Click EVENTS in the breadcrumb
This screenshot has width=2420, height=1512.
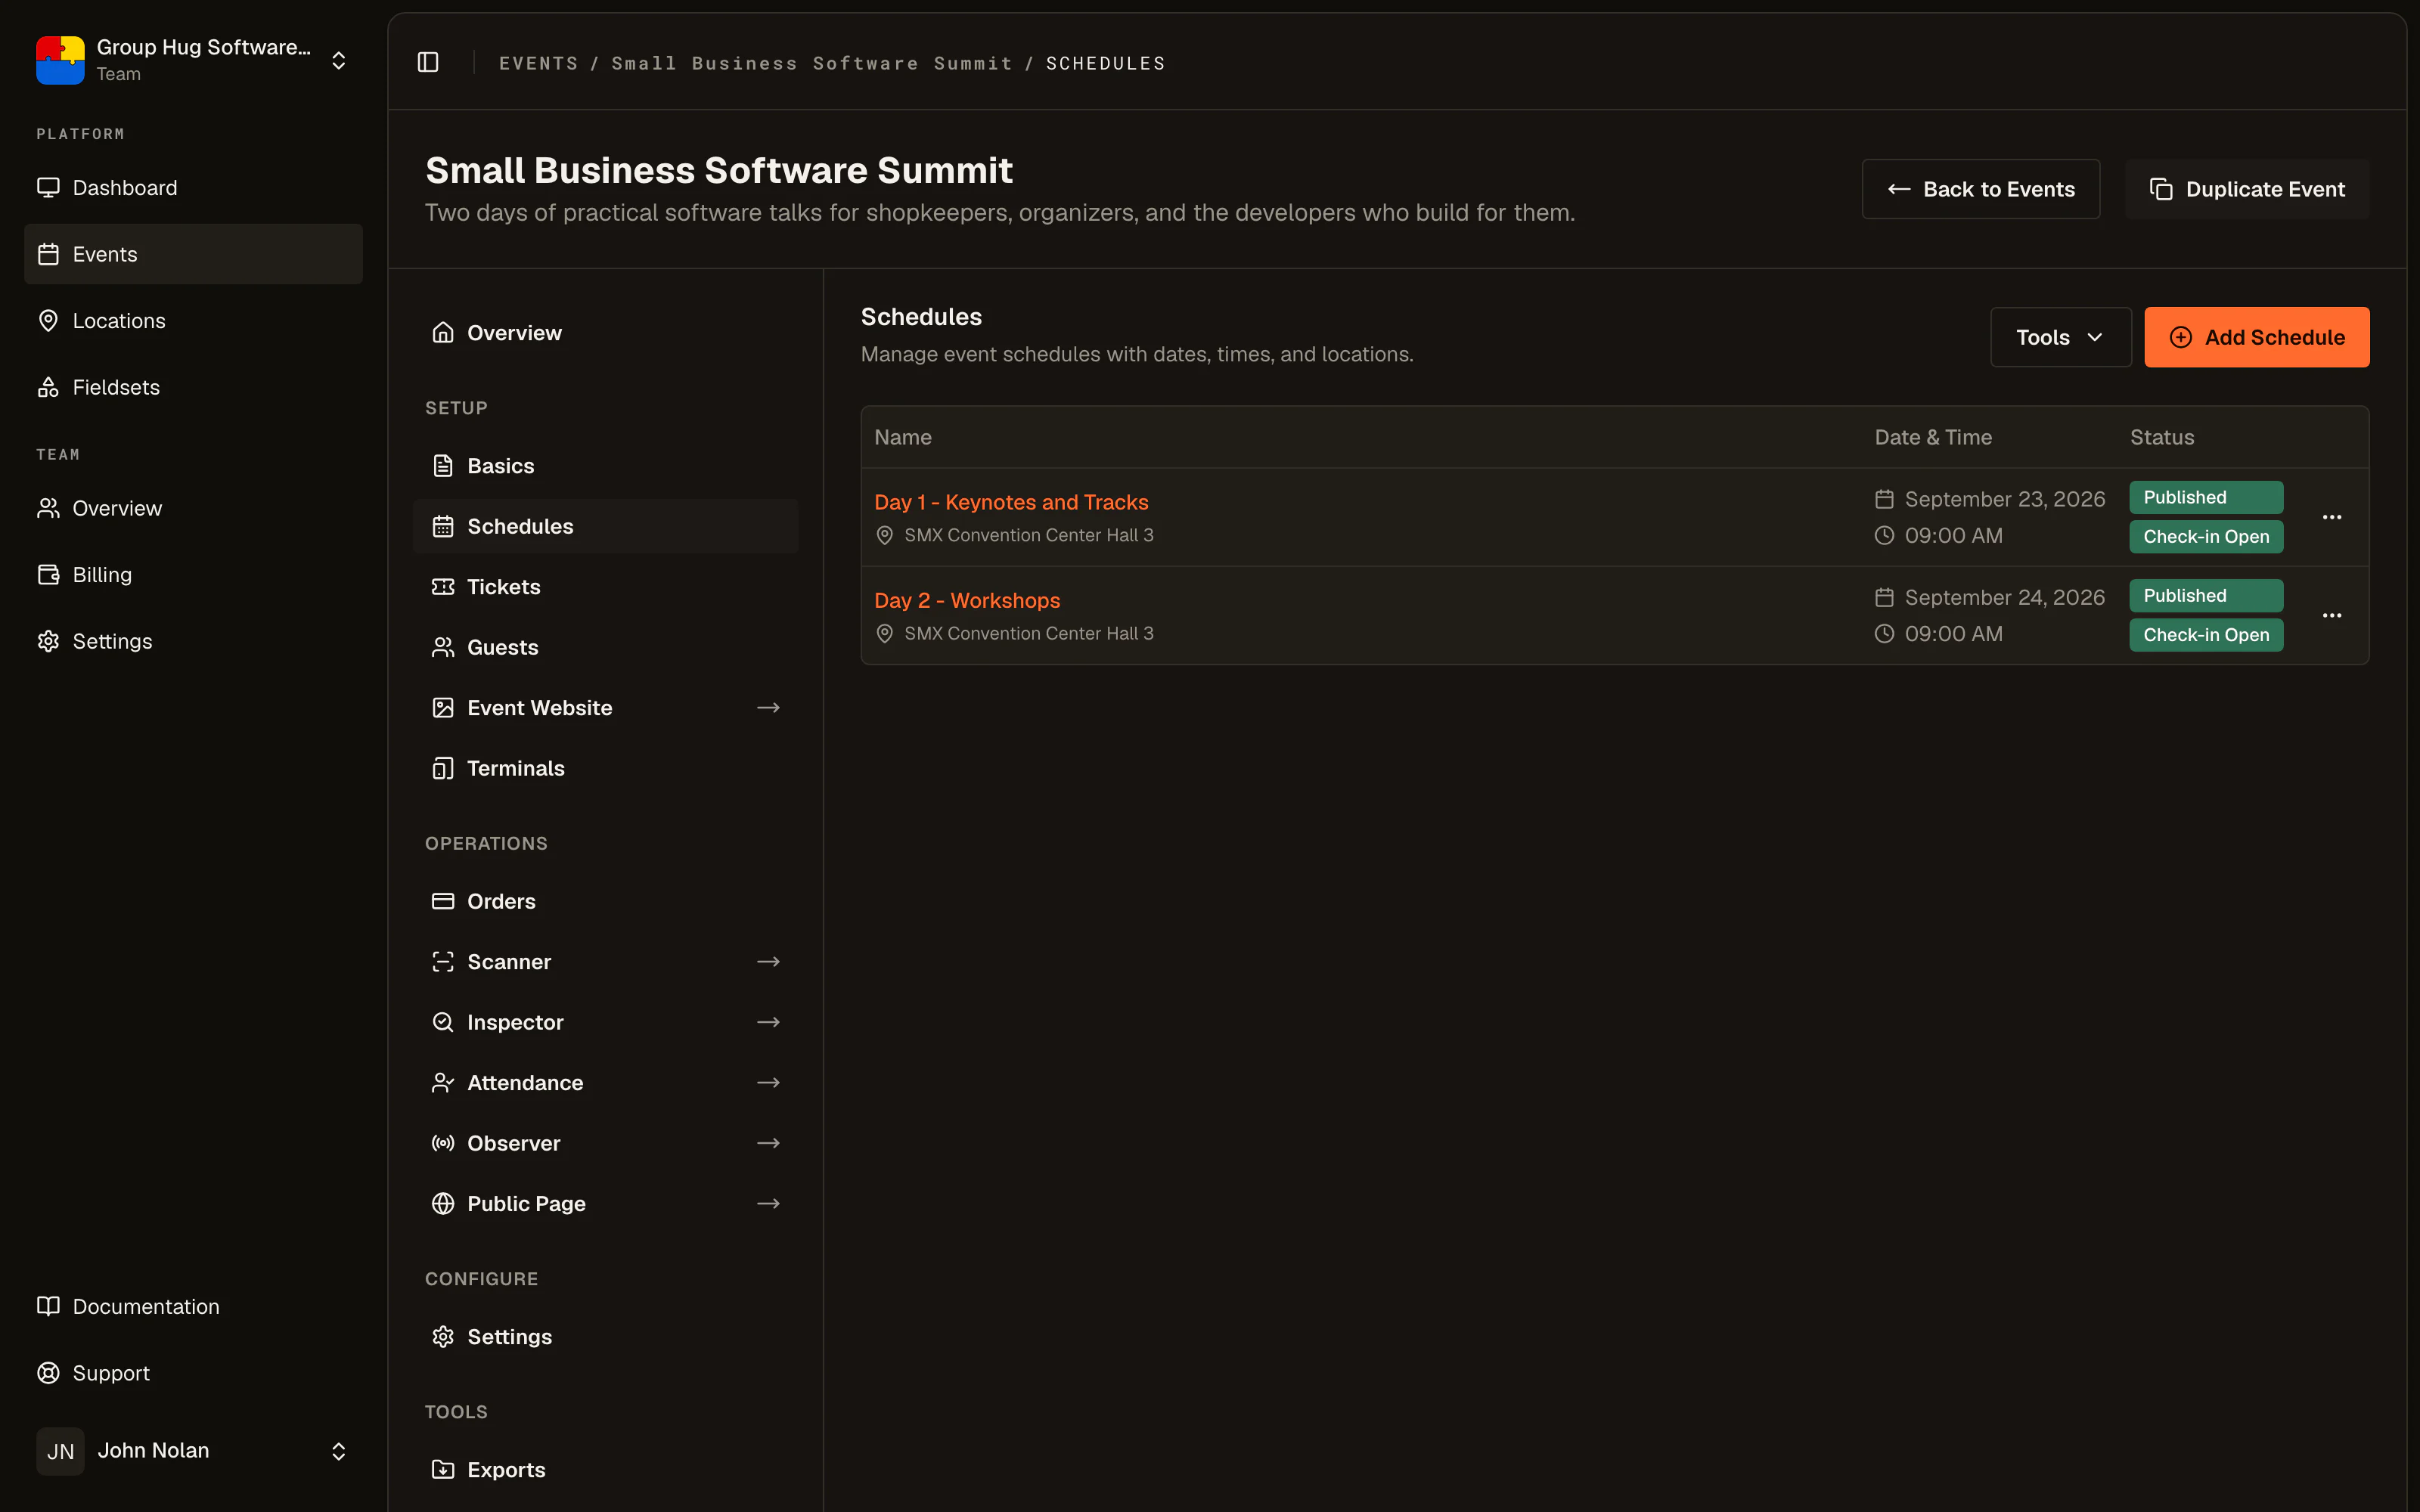(x=538, y=63)
